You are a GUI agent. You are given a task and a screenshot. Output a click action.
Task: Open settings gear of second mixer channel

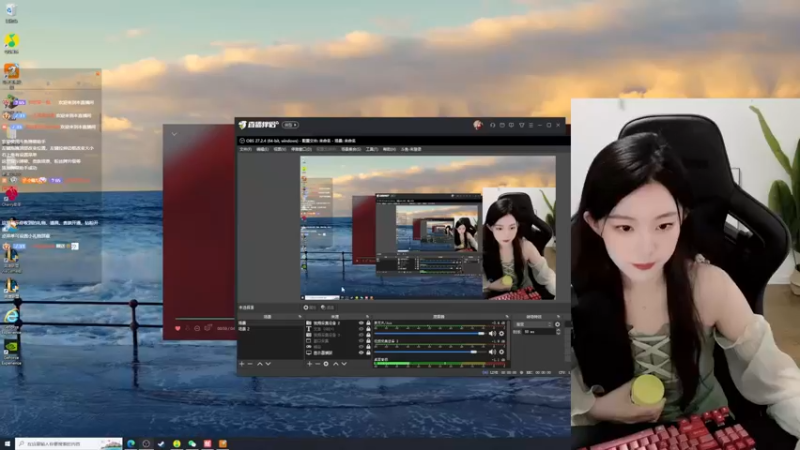(x=502, y=352)
